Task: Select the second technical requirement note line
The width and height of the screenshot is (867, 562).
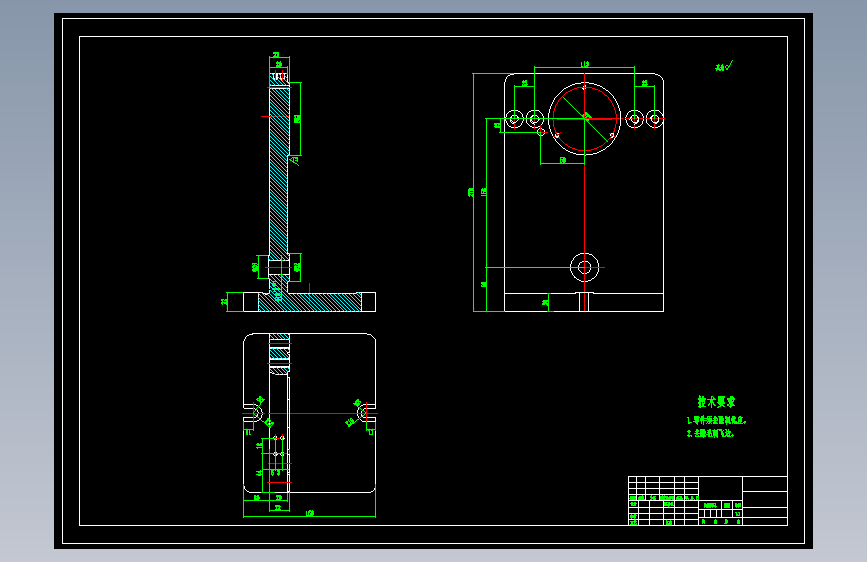Action: pos(711,434)
